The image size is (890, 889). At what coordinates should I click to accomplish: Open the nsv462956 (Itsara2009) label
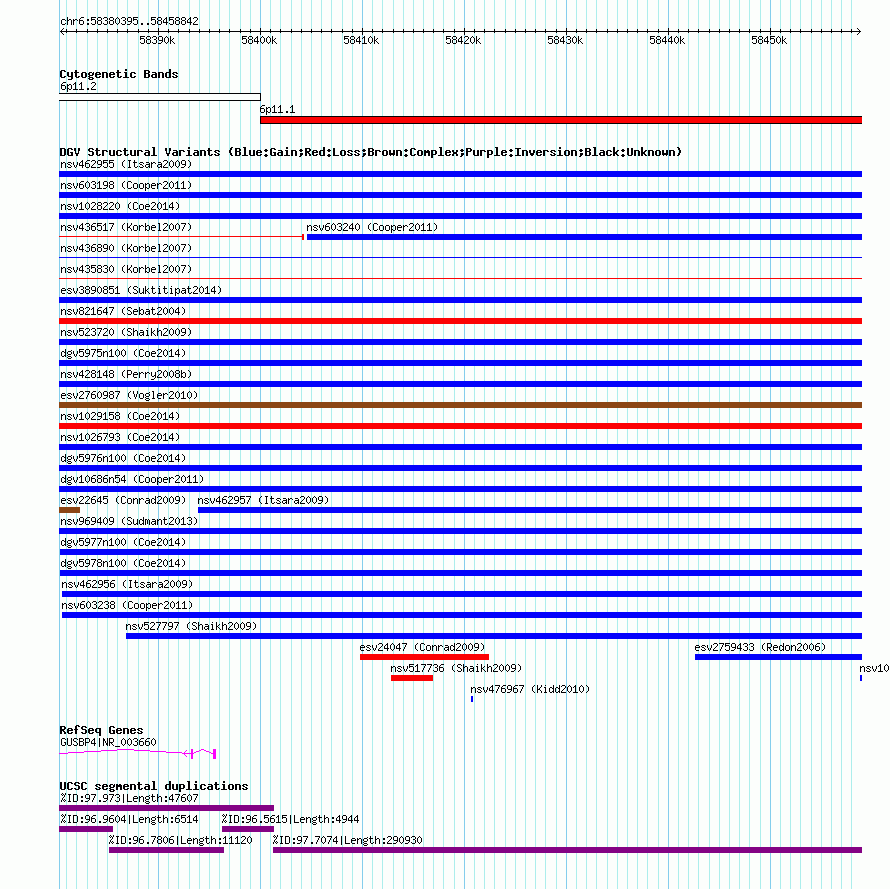tap(127, 585)
